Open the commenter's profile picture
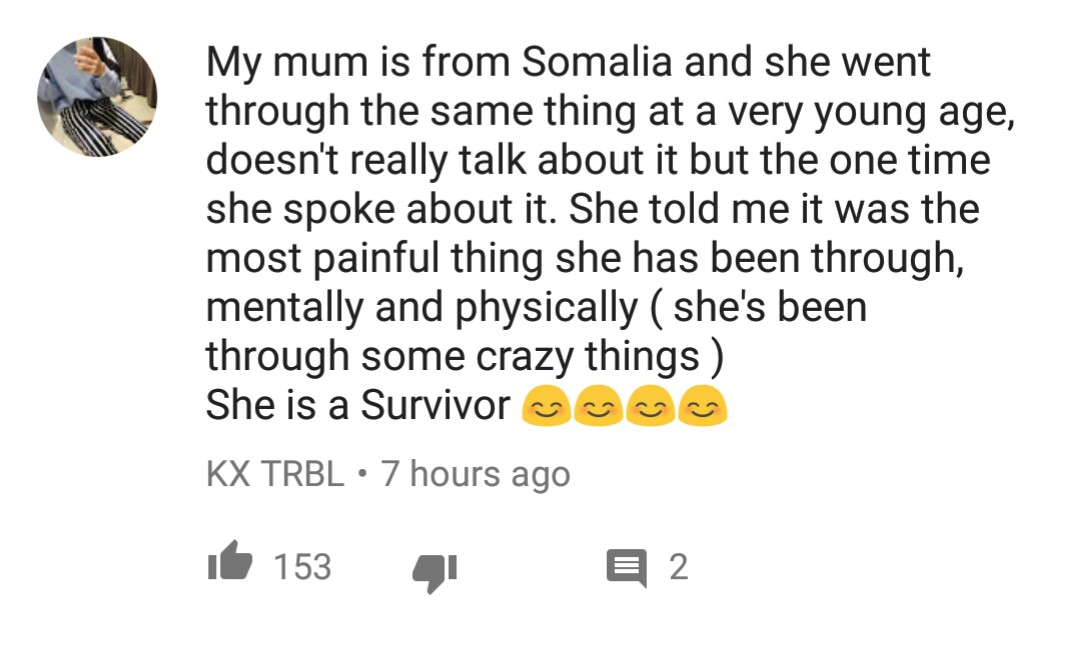Image resolution: width=1070 pixels, height=656 pixels. coord(97,97)
